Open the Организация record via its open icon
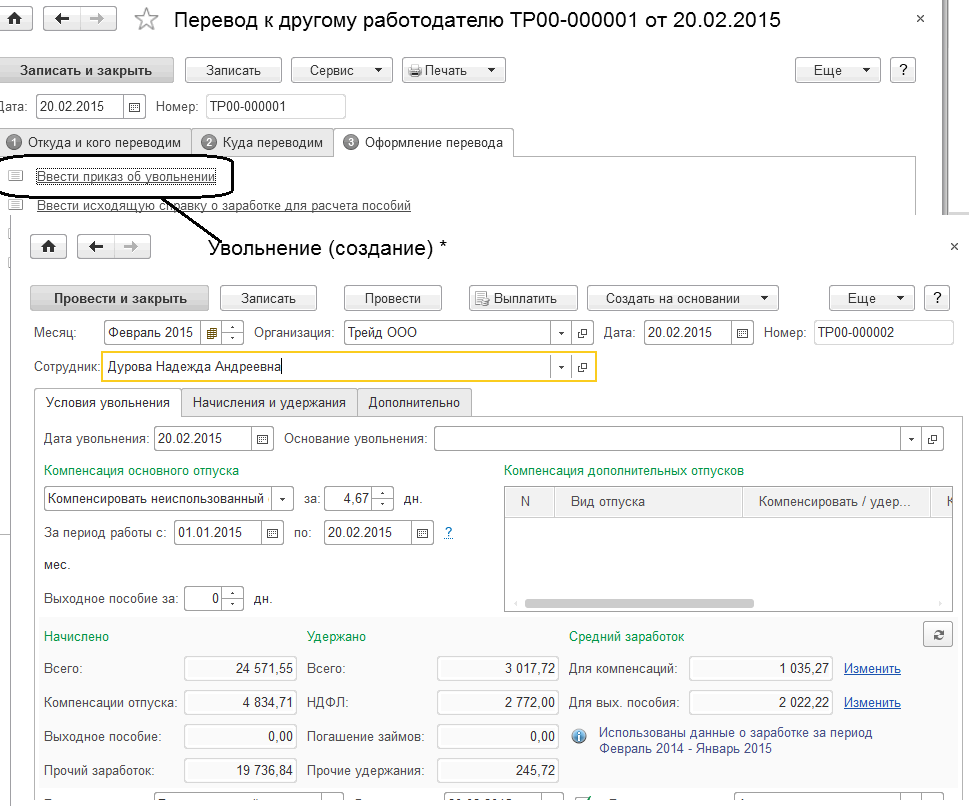The width and height of the screenshot is (969, 806). [x=584, y=333]
